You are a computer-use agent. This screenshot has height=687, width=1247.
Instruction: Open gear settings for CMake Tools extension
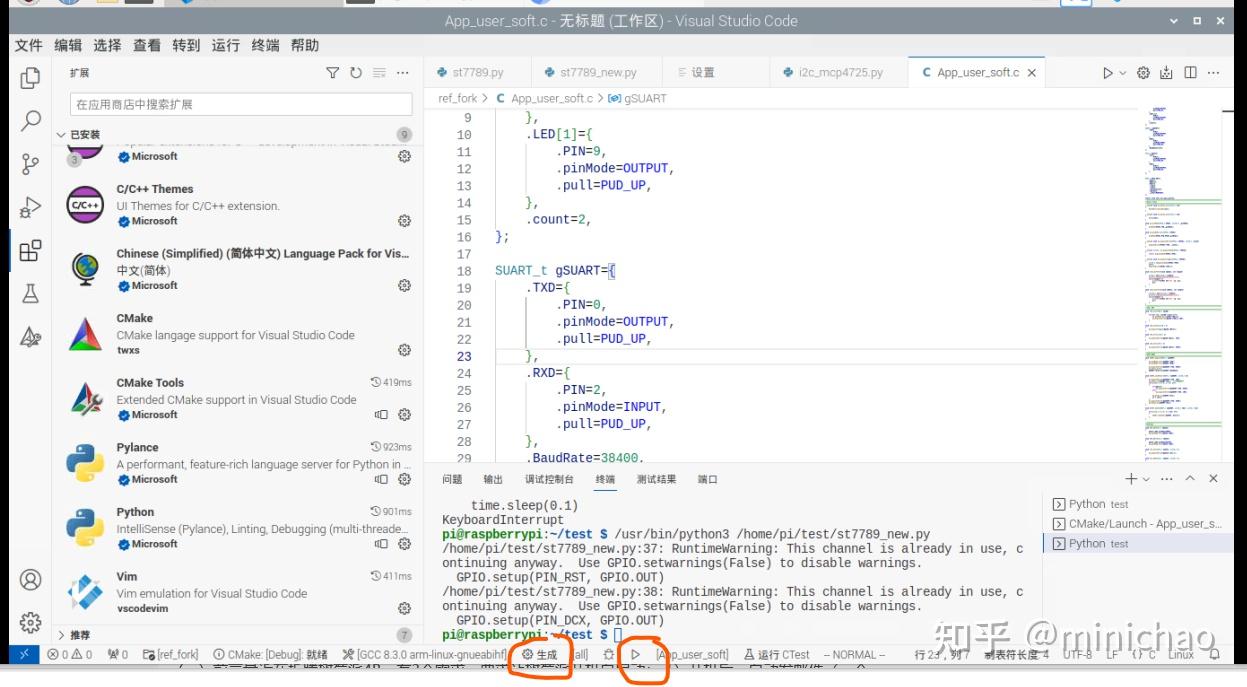click(x=404, y=414)
